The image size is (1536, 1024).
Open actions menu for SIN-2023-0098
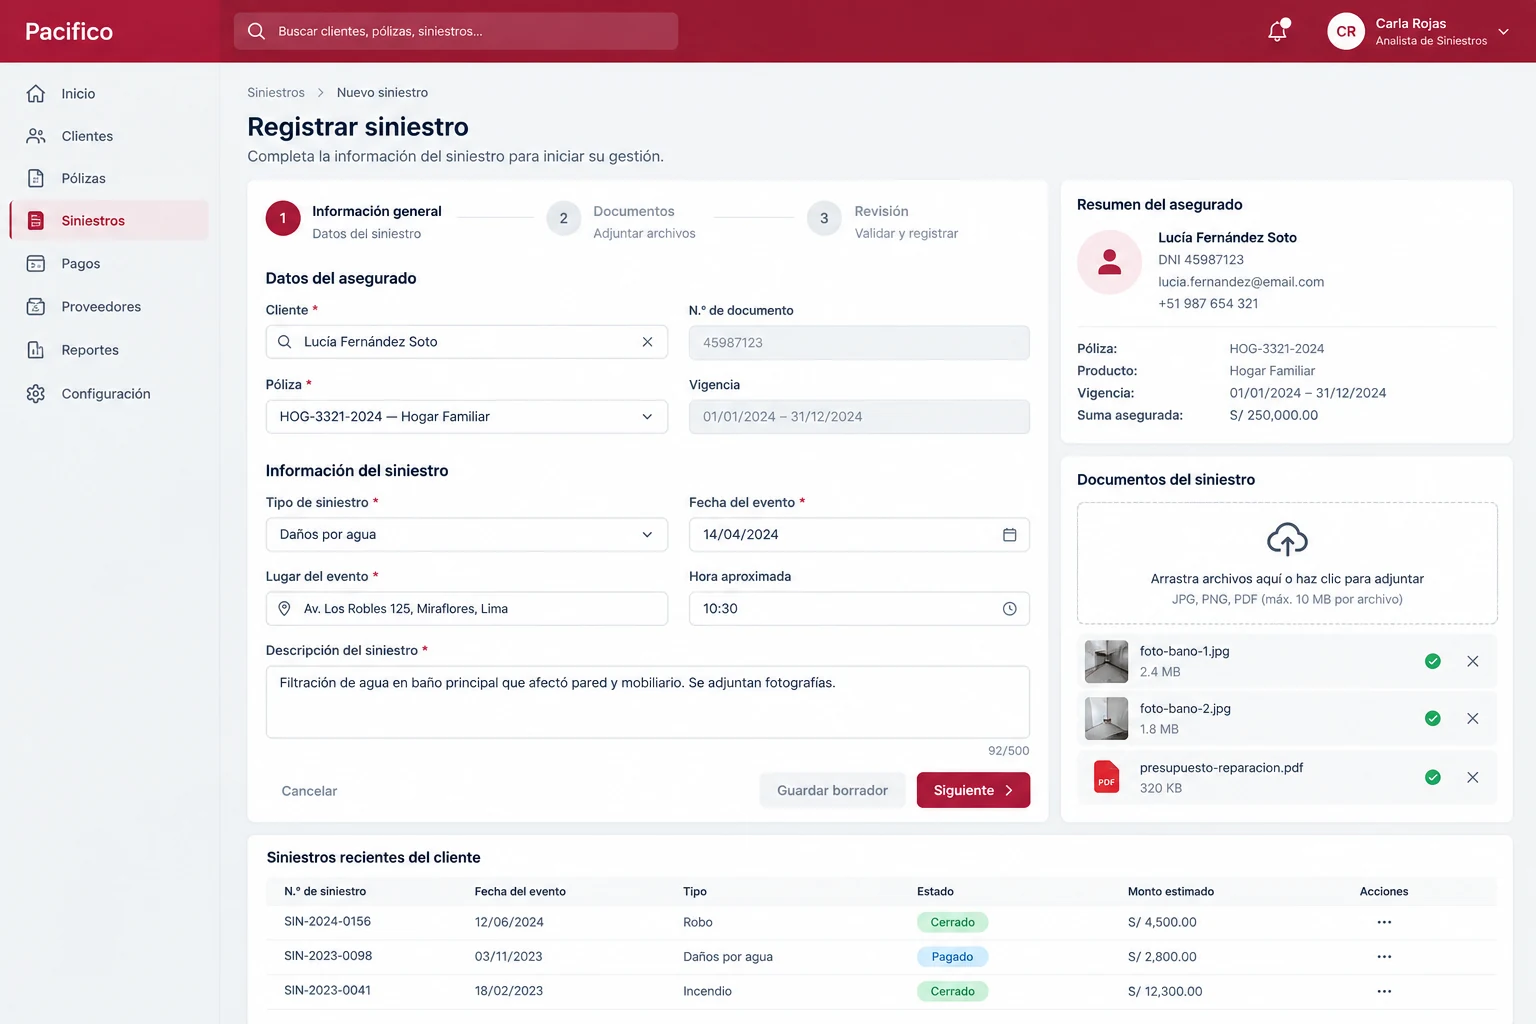(1384, 957)
